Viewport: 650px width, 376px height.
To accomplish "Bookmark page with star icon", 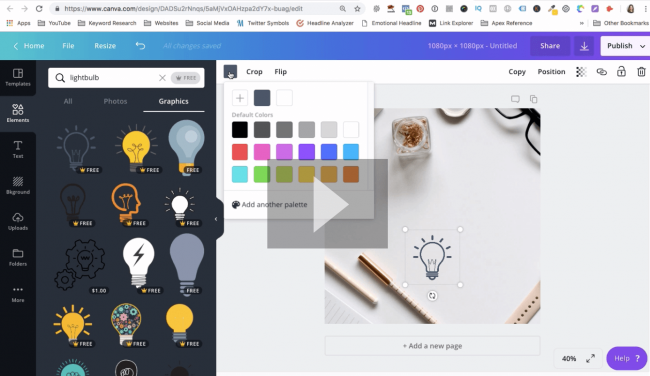I will click(357, 8).
